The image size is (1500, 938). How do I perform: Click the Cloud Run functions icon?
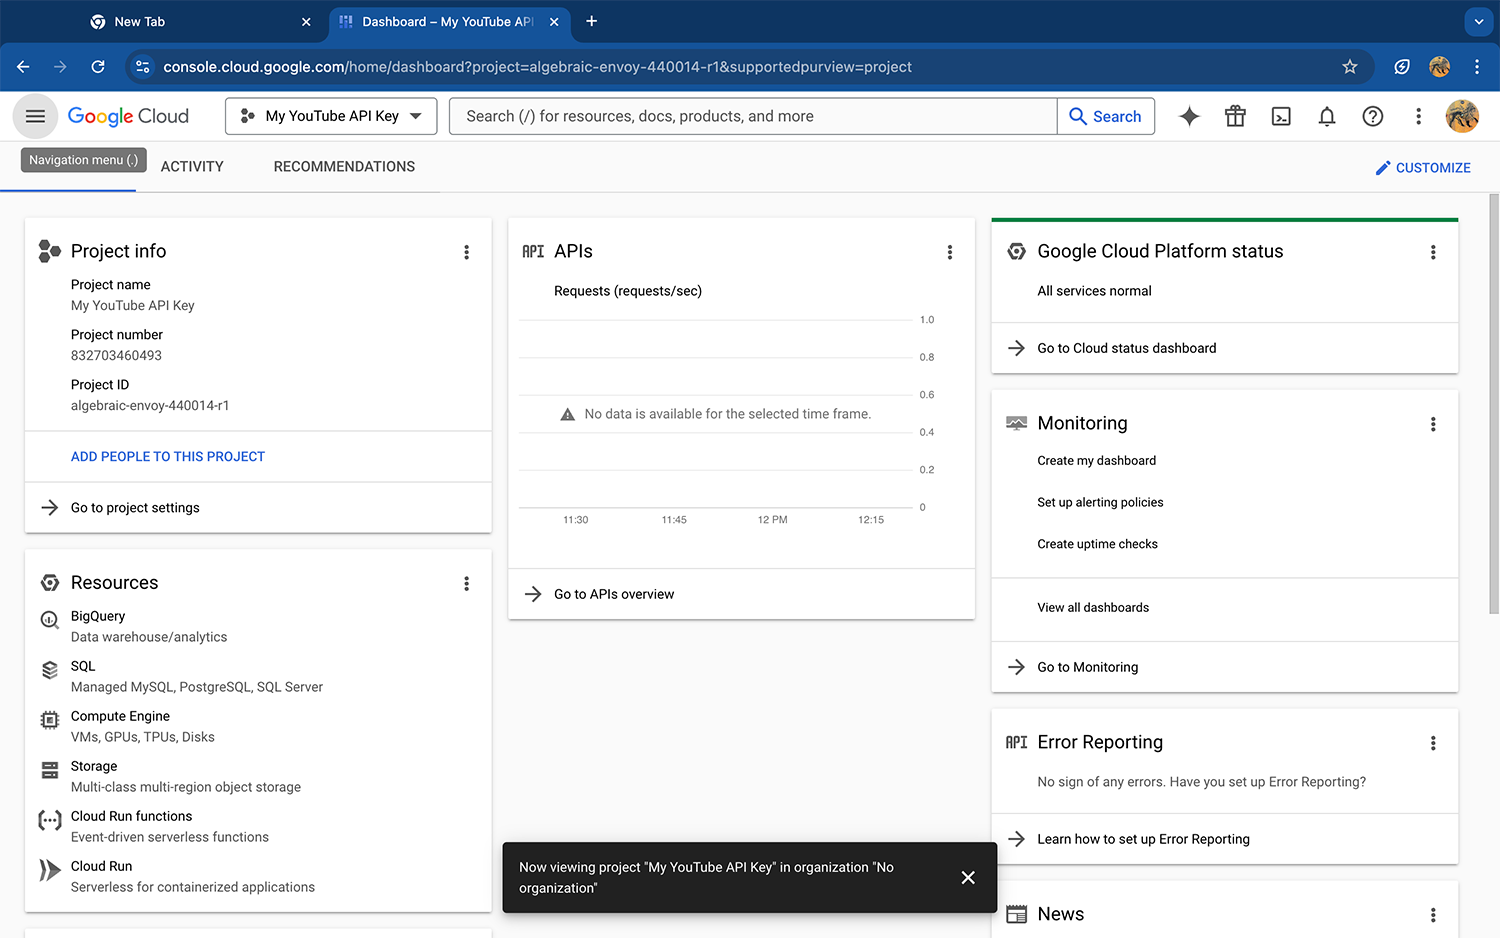tap(49, 820)
